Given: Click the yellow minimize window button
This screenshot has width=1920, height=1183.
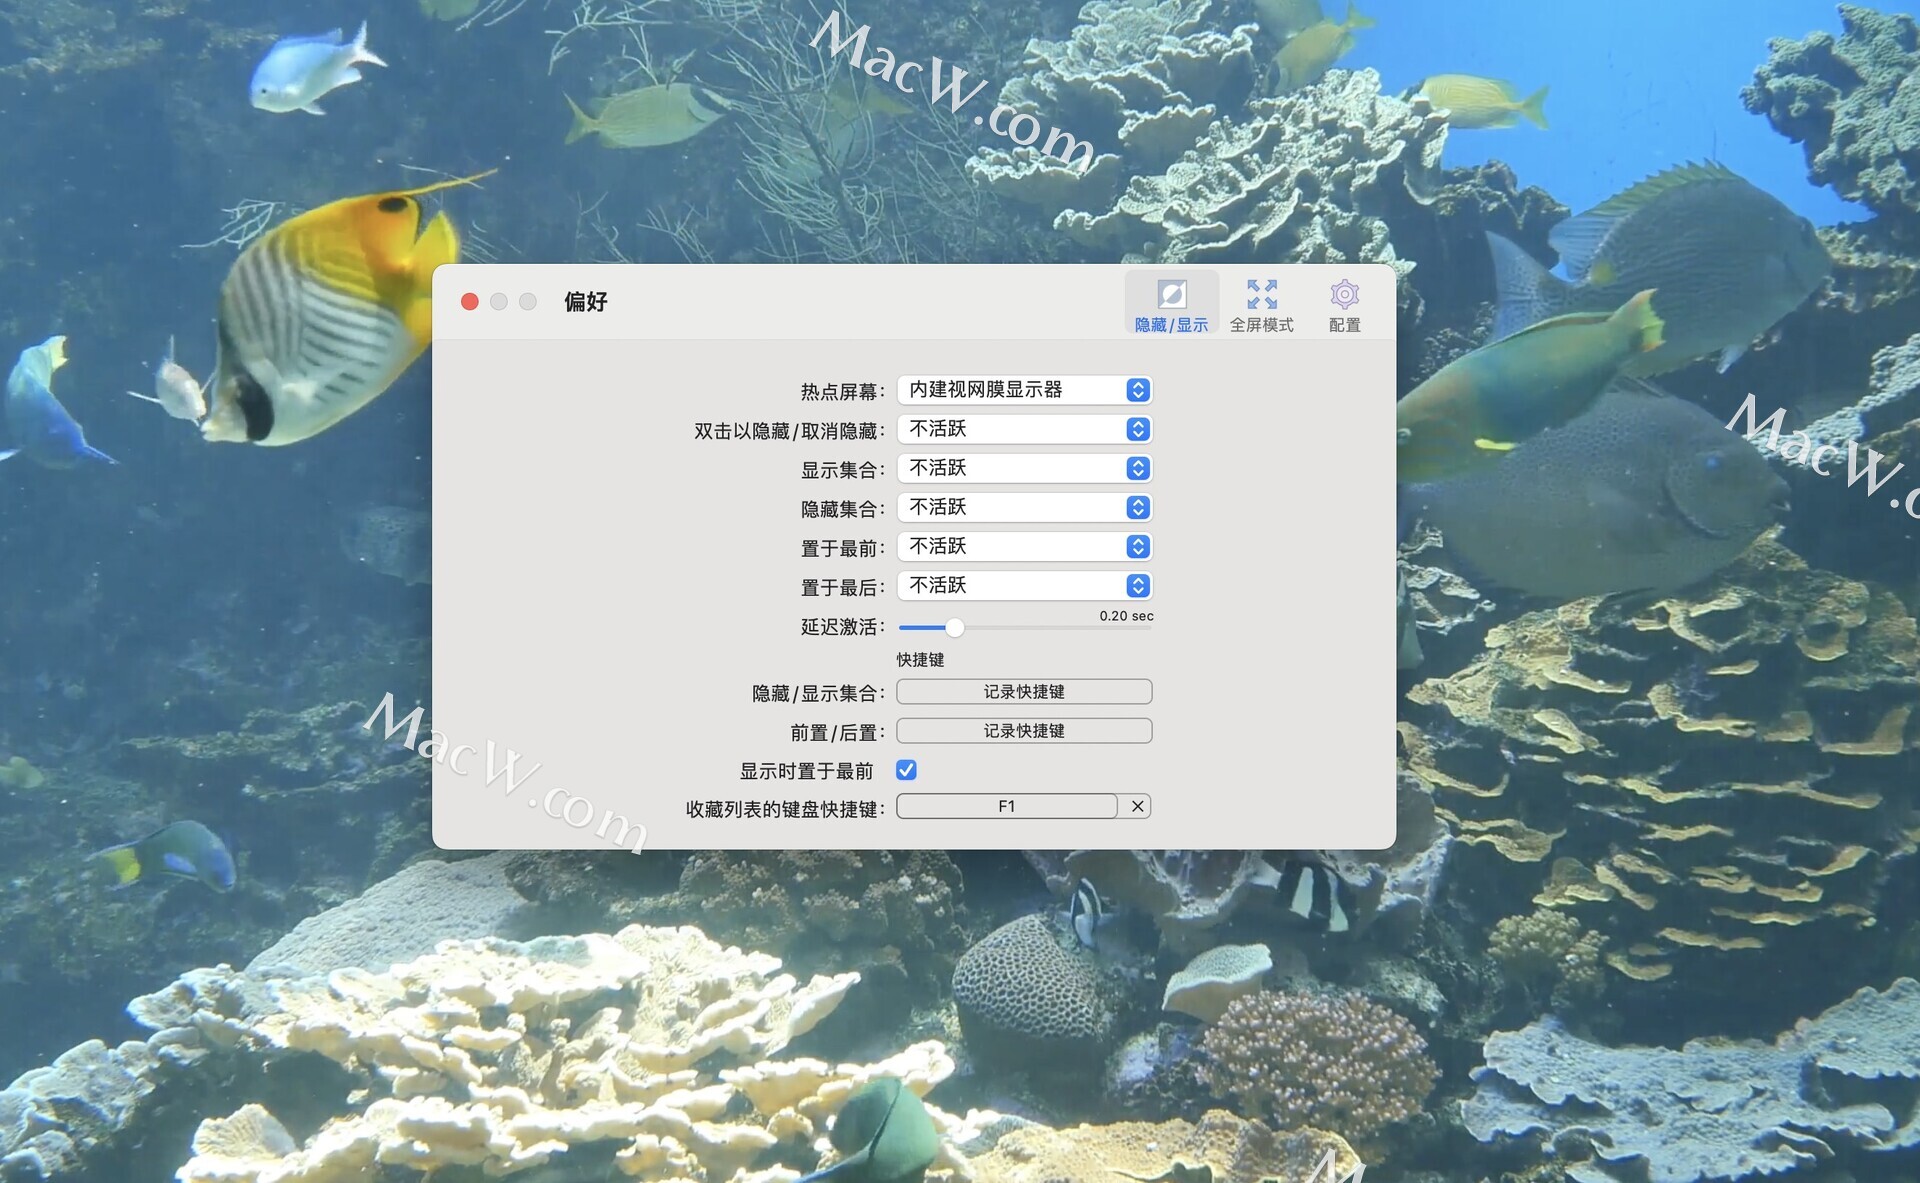Looking at the screenshot, I should pyautogui.click(x=499, y=302).
